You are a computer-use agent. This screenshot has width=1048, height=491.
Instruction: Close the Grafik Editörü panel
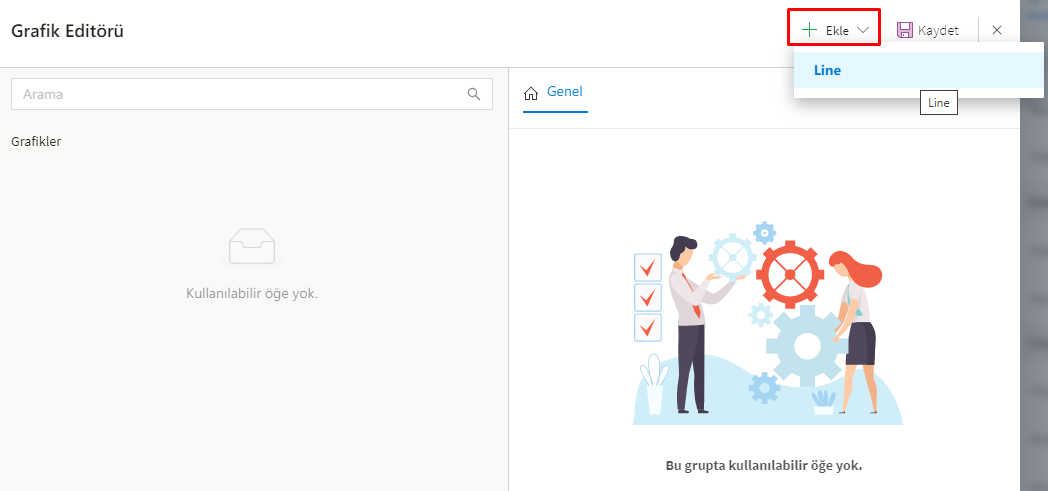997,30
